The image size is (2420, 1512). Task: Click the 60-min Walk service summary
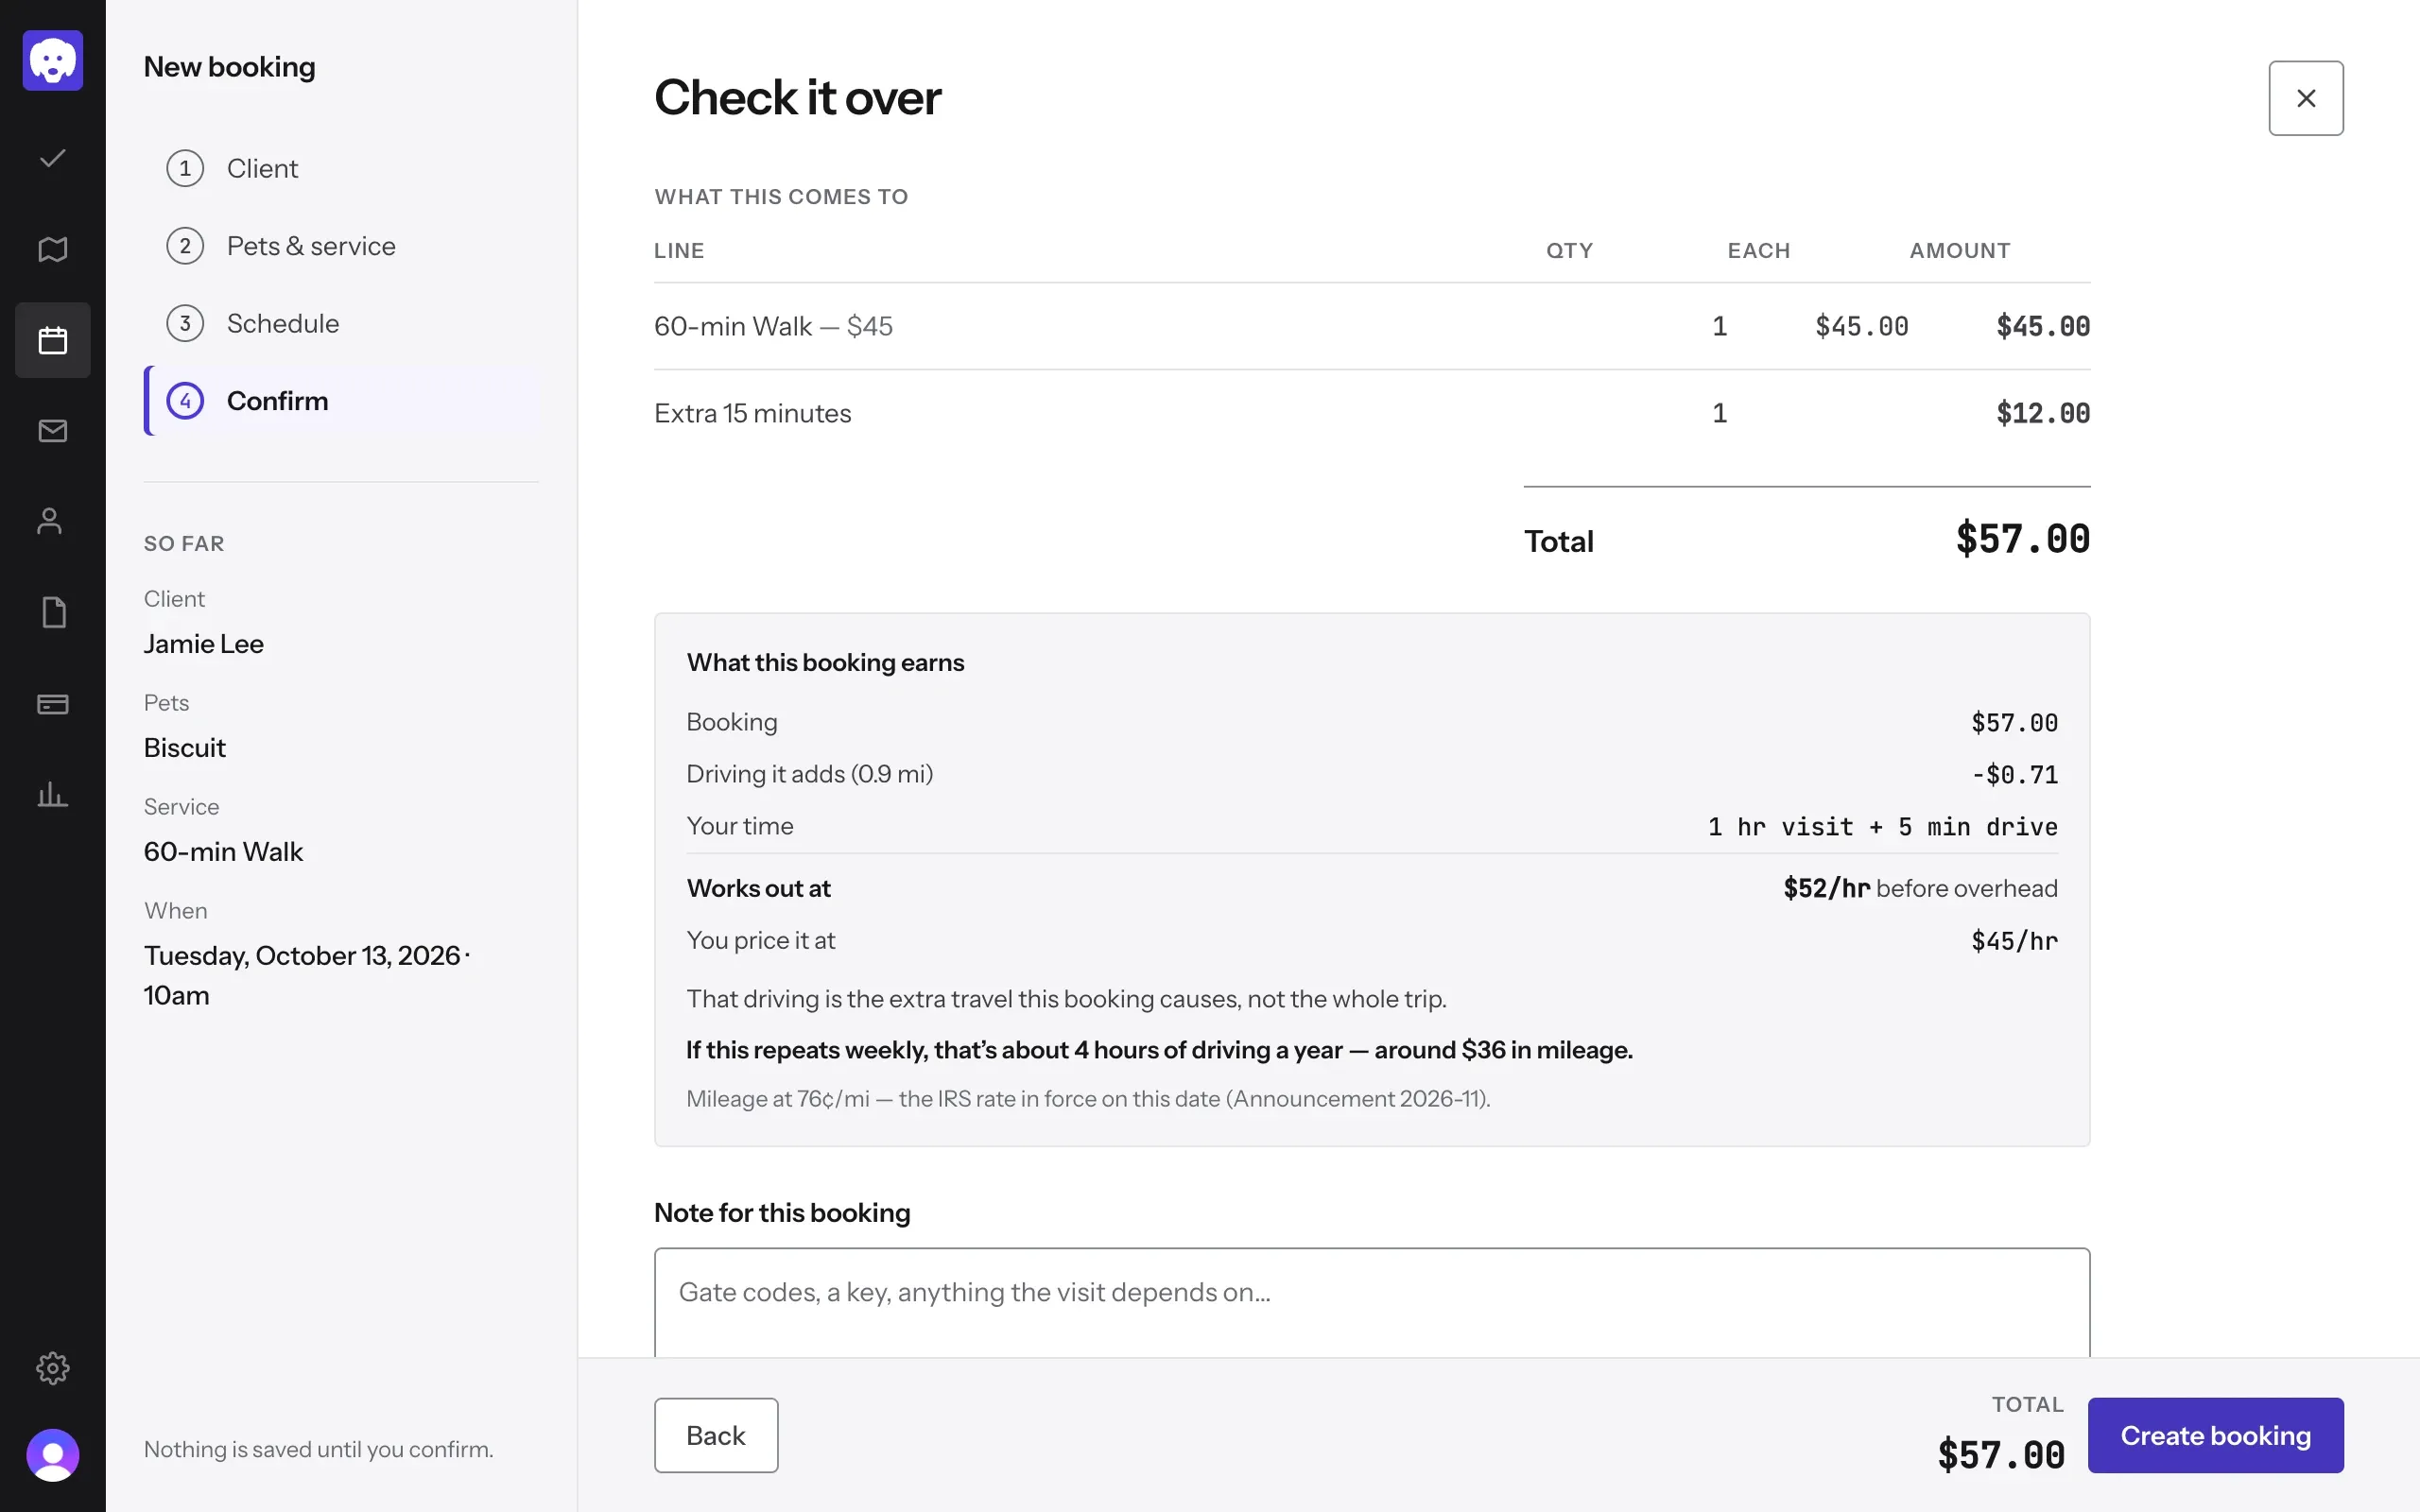pyautogui.click(x=223, y=852)
